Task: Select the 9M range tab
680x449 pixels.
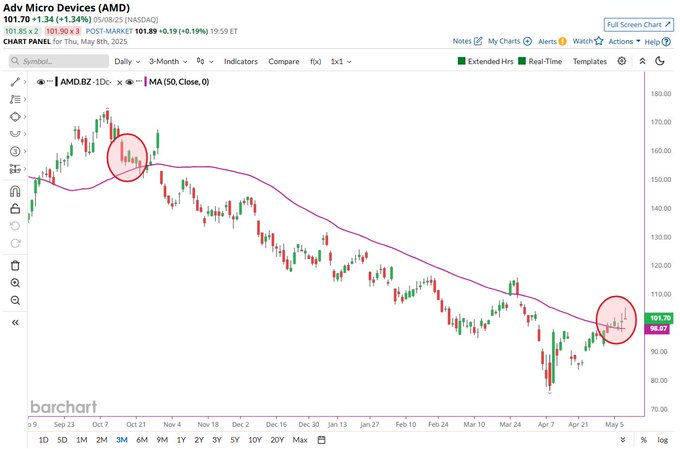Action: pos(162,440)
